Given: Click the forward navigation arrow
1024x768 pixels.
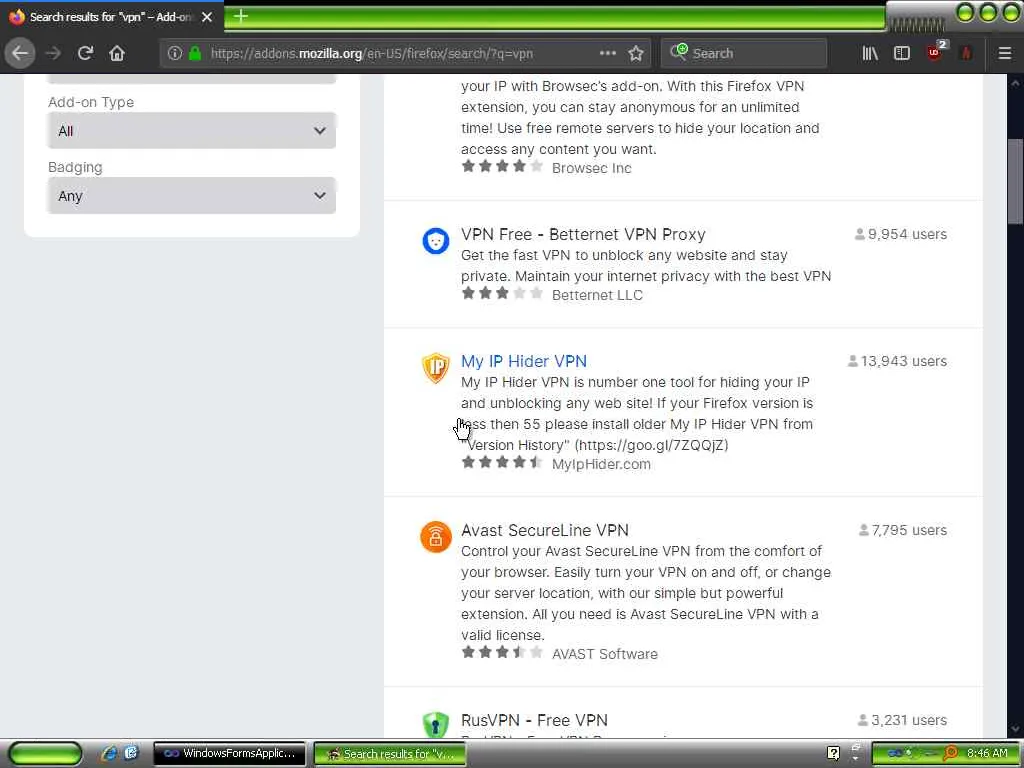Looking at the screenshot, I should 53,53.
